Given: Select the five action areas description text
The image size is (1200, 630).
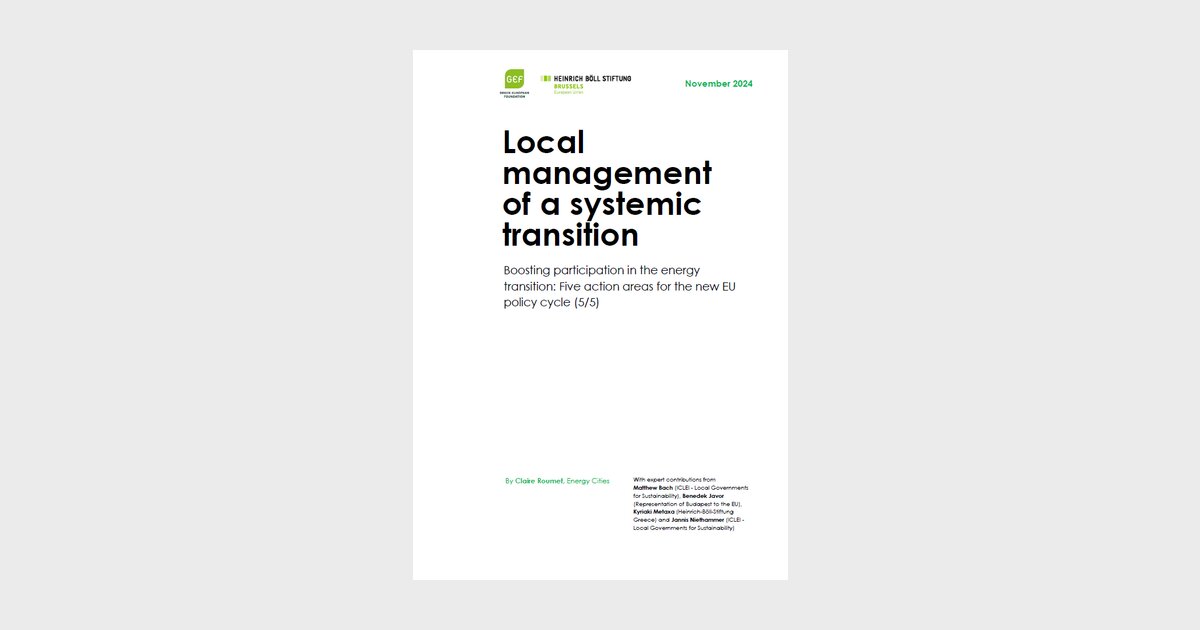Looking at the screenshot, I should 618,287.
